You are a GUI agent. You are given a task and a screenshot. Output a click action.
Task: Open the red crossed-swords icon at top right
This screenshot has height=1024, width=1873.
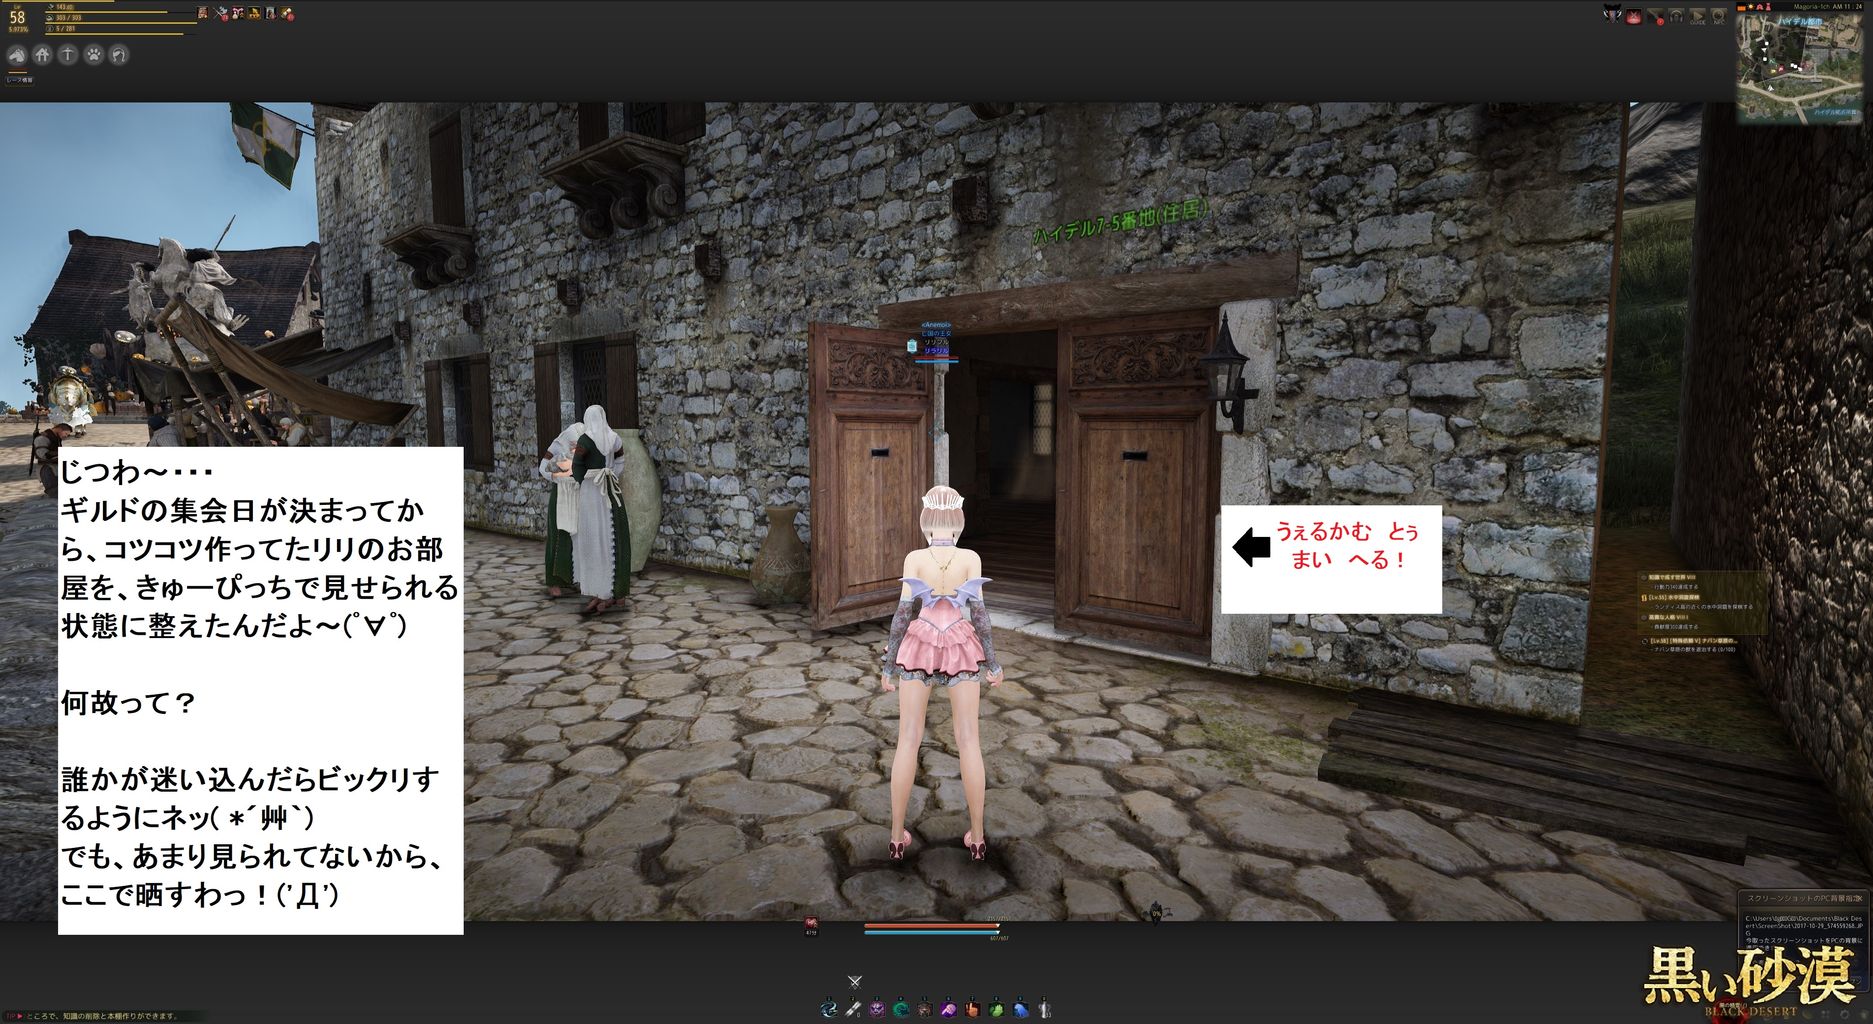point(1634,16)
